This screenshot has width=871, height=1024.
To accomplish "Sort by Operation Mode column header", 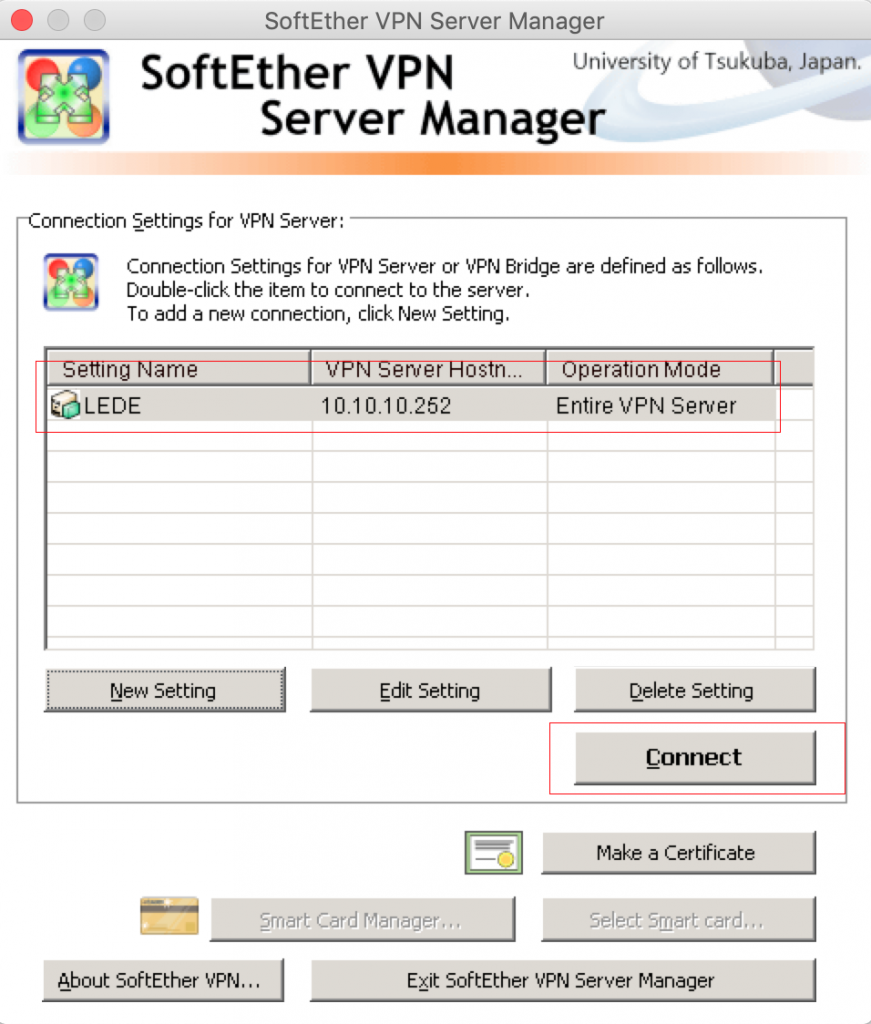I will coord(659,369).
